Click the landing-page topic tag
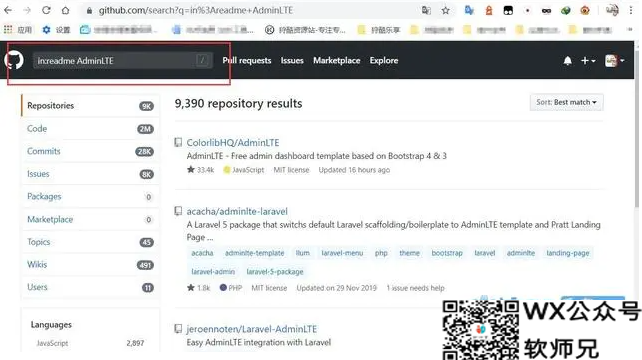Image resolution: width=642 pixels, height=360 pixels. point(567,253)
